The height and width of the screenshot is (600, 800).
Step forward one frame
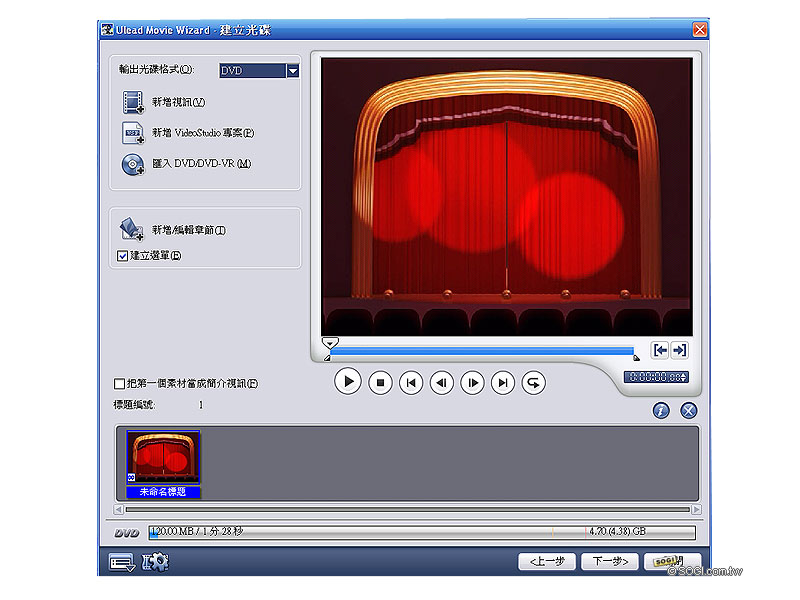pos(472,383)
